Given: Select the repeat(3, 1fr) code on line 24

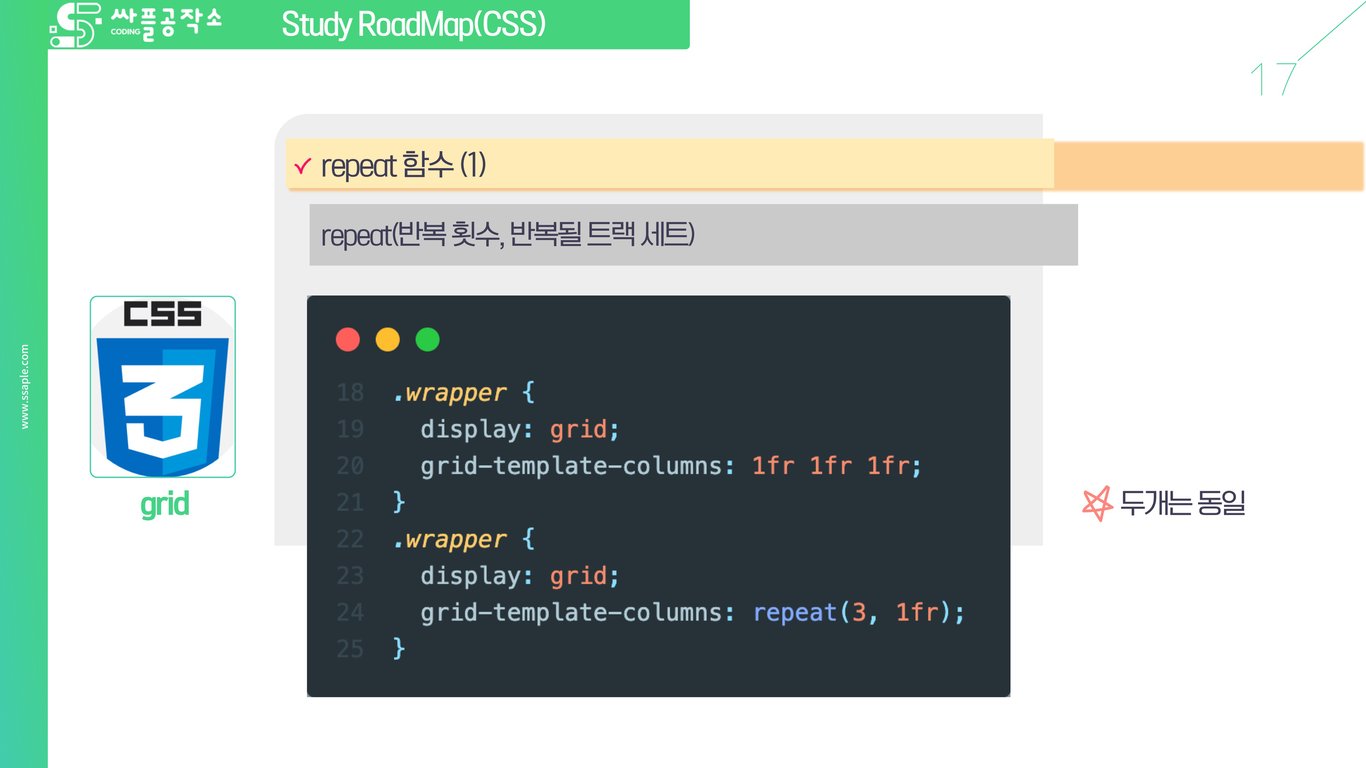Looking at the screenshot, I should point(852,612).
